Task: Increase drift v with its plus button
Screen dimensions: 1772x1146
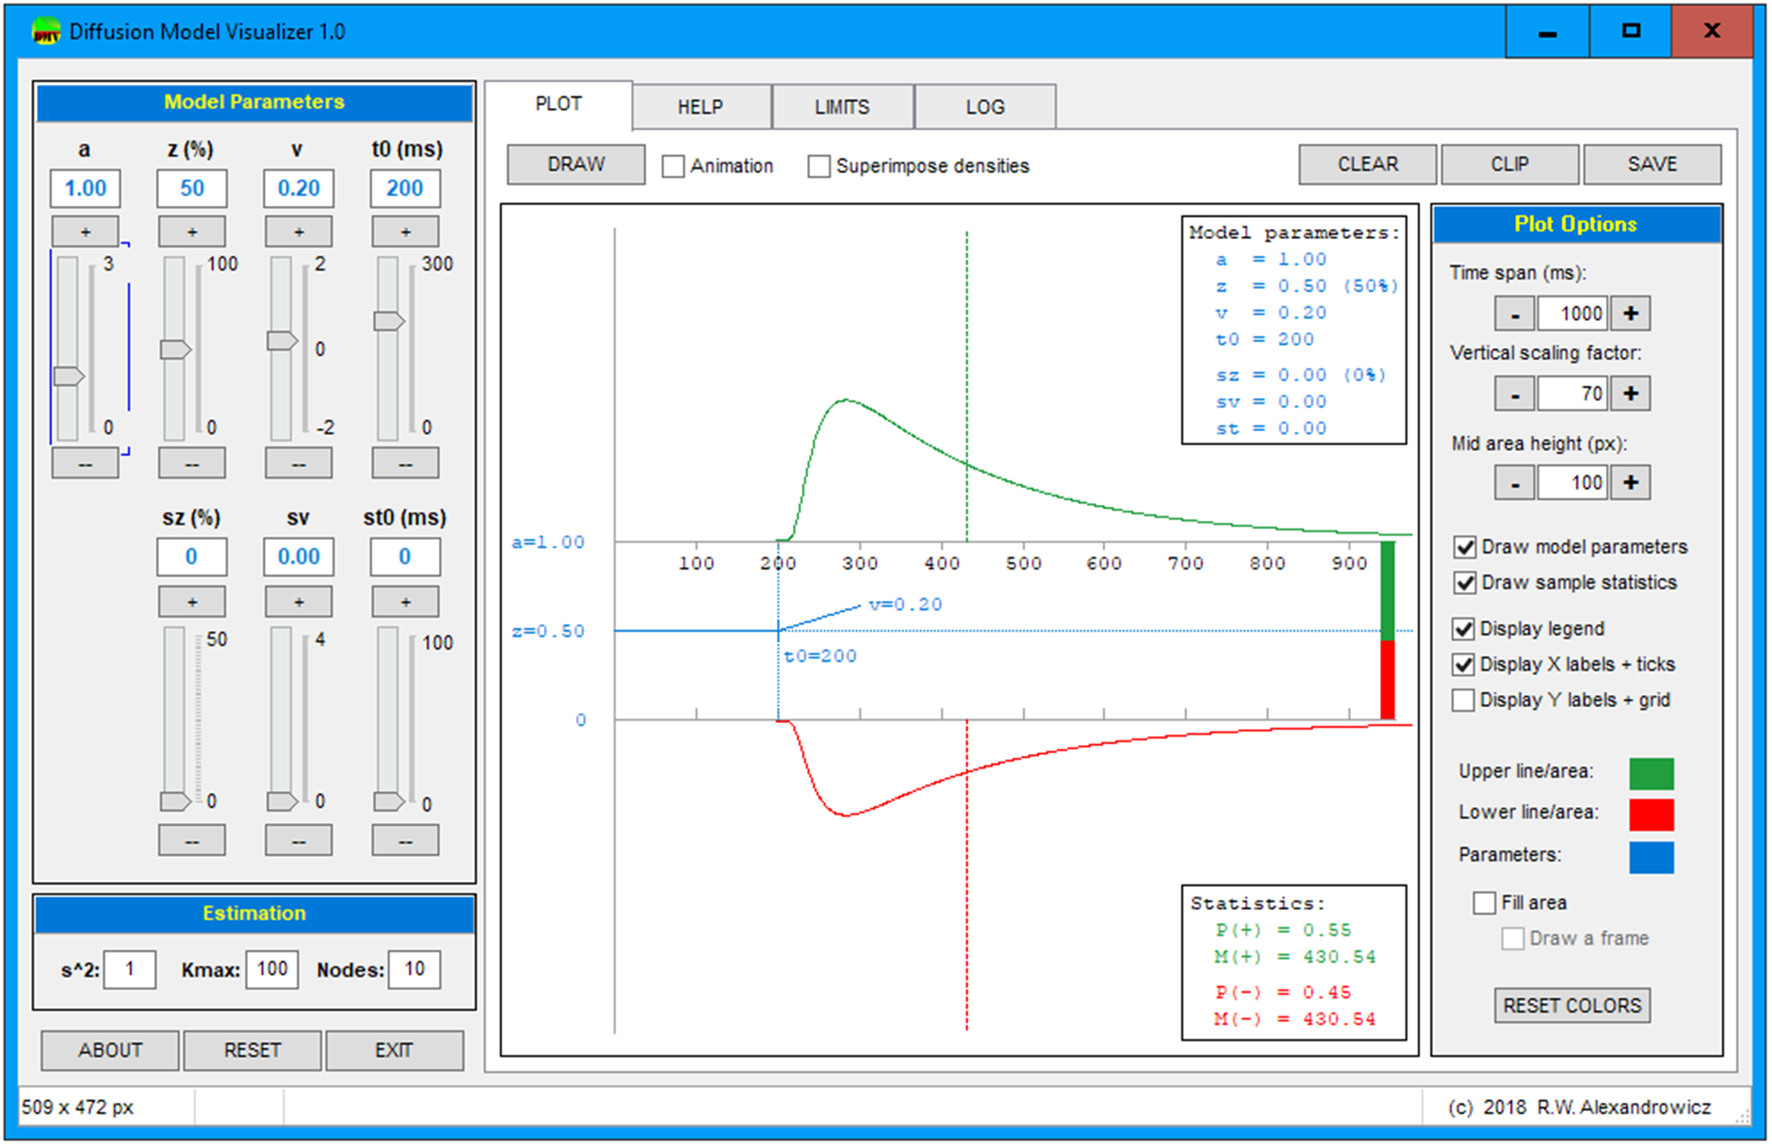Action: pos(299,232)
